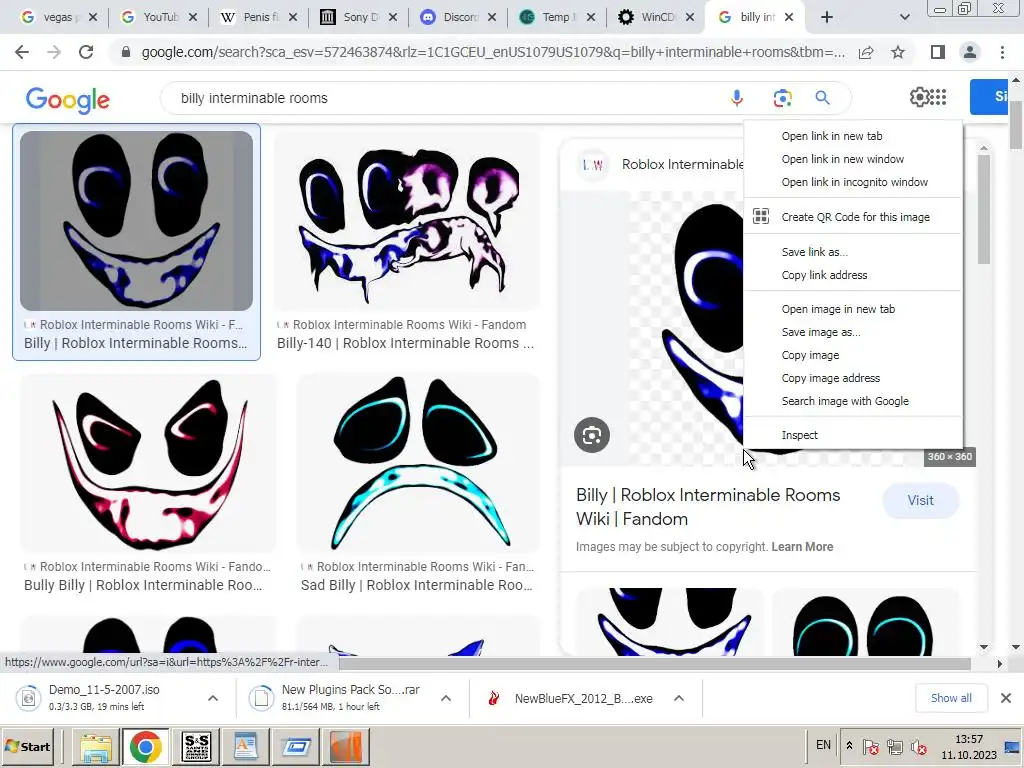
Task: Select Save image as...
Action: 821,332
